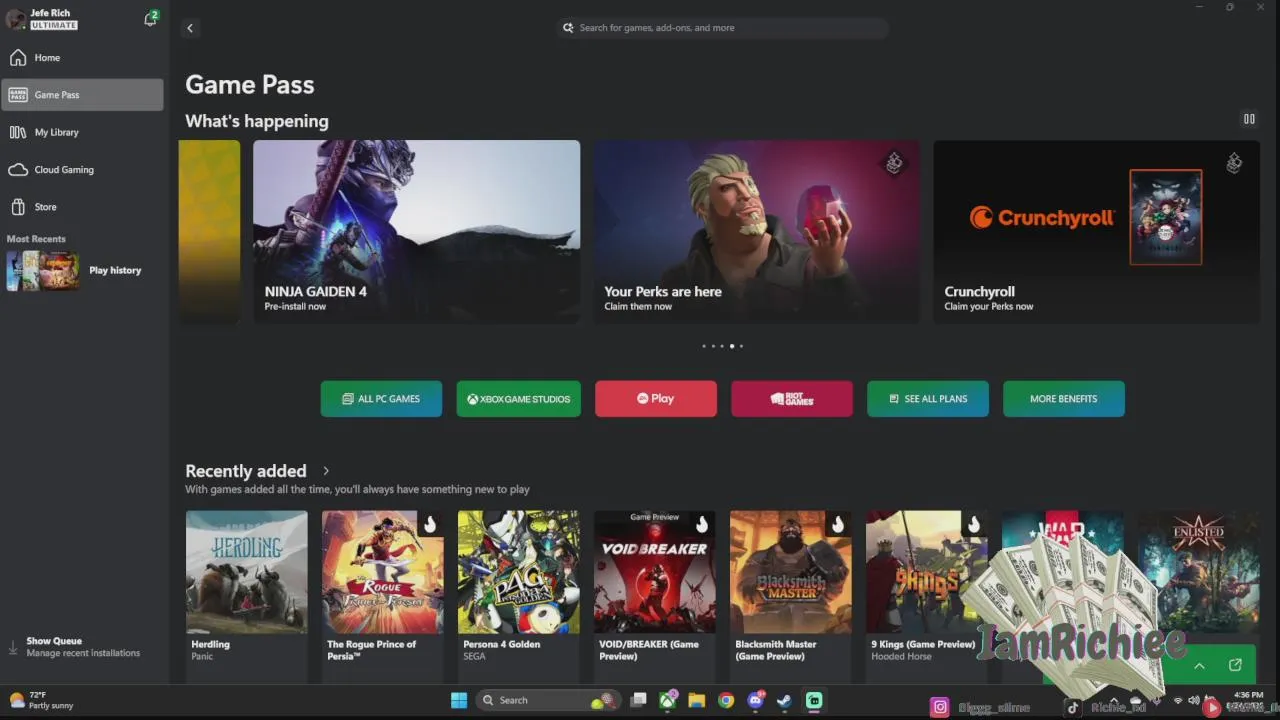Open Your Perks are here banner
The height and width of the screenshot is (720, 1280).
click(756, 231)
